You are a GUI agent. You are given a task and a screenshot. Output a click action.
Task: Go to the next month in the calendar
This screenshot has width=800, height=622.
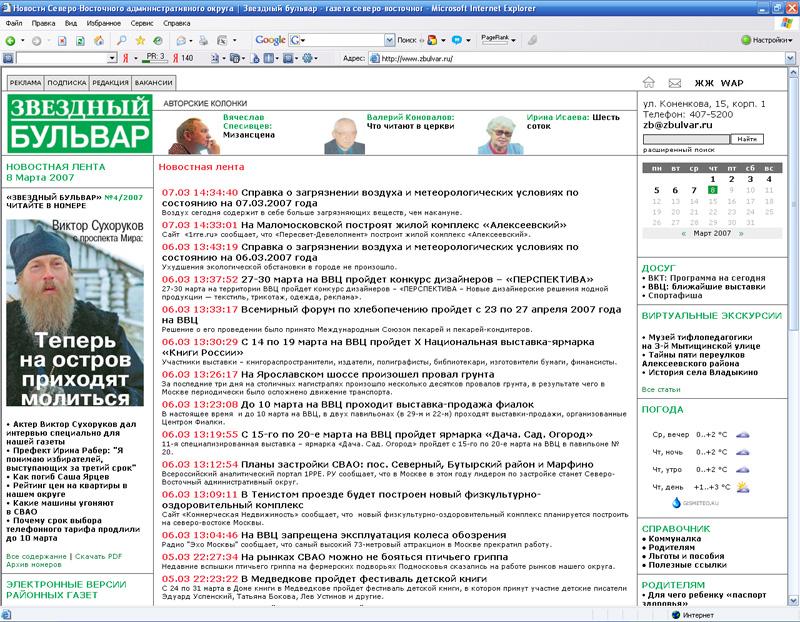tap(741, 233)
